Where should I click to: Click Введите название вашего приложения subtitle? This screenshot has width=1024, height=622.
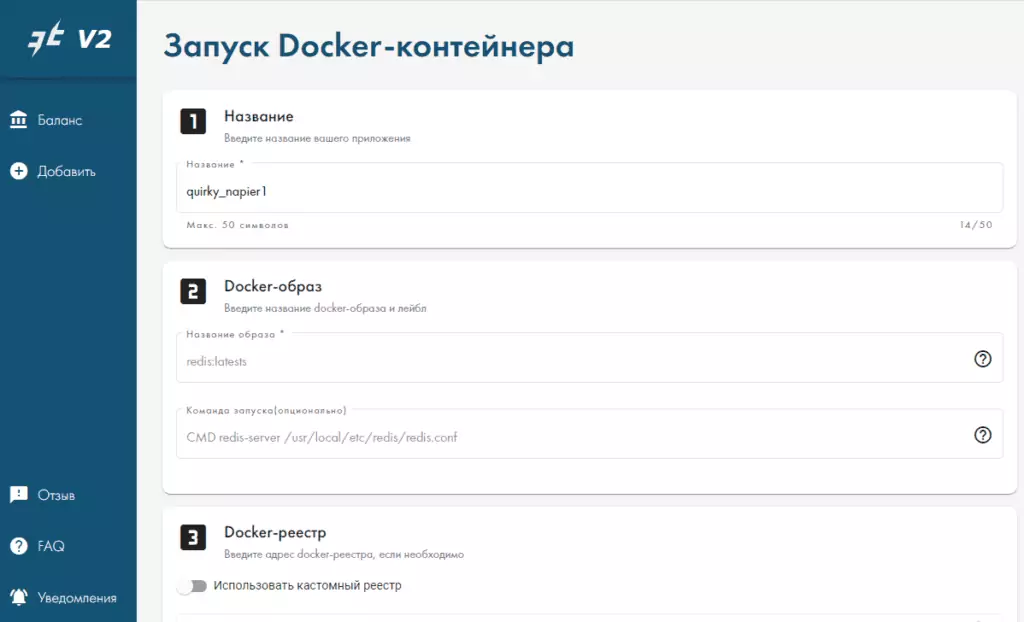click(x=317, y=139)
